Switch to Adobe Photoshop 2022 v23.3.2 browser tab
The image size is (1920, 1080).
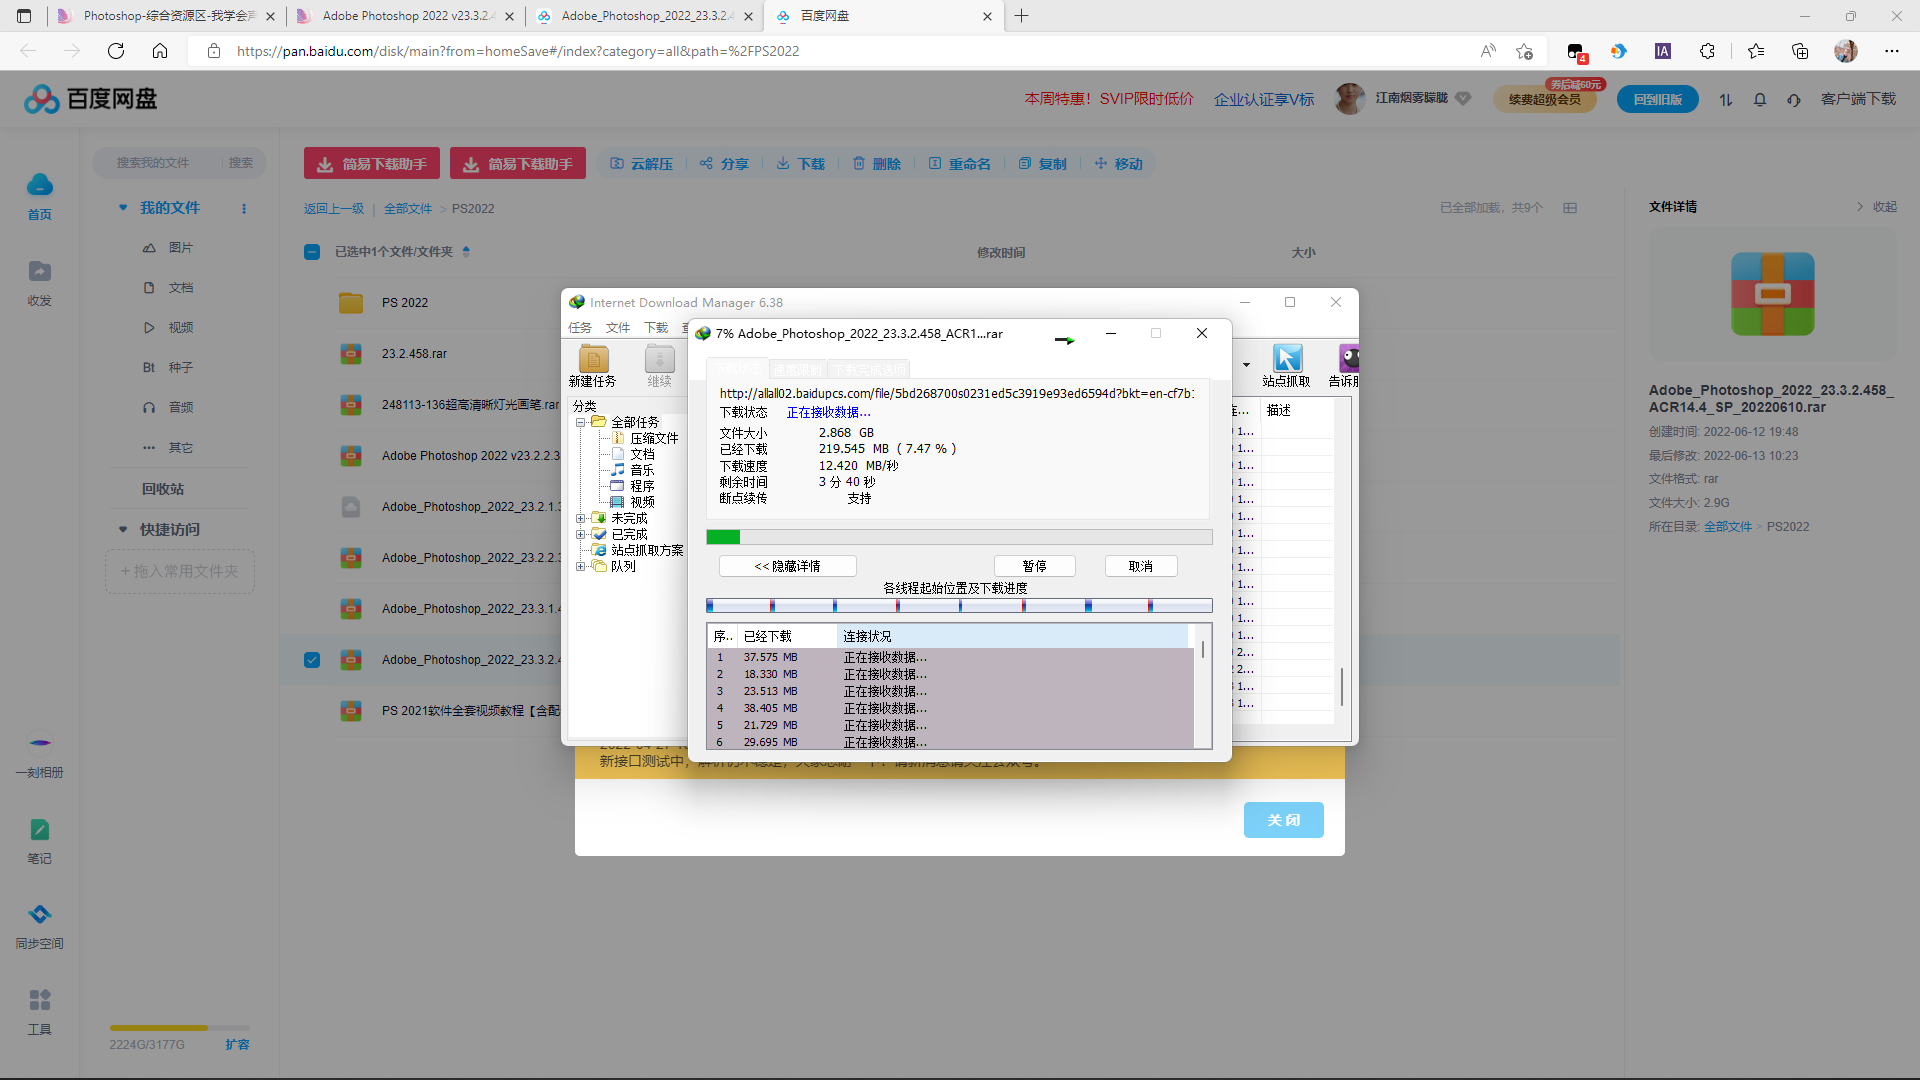[405, 16]
